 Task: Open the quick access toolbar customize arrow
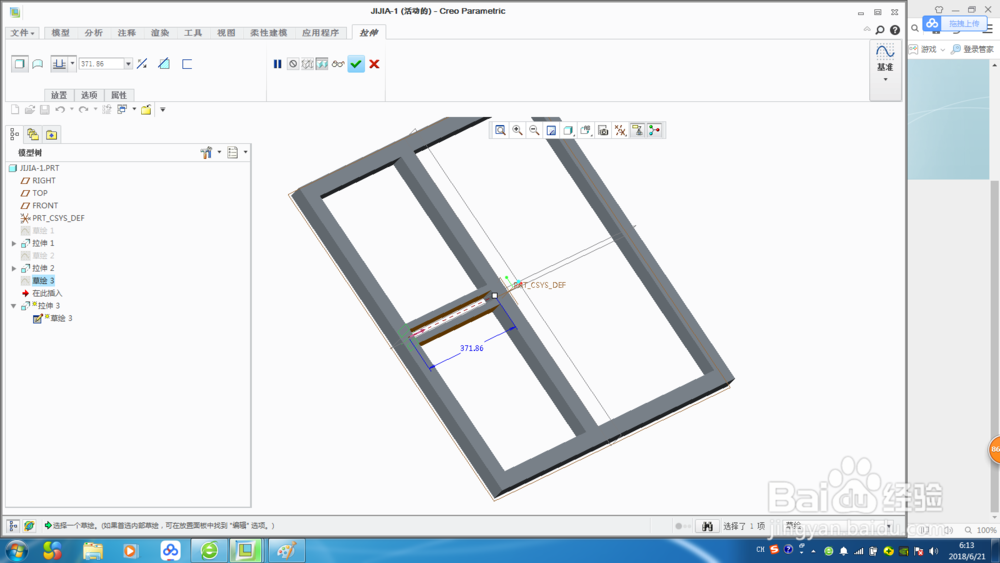point(163,110)
